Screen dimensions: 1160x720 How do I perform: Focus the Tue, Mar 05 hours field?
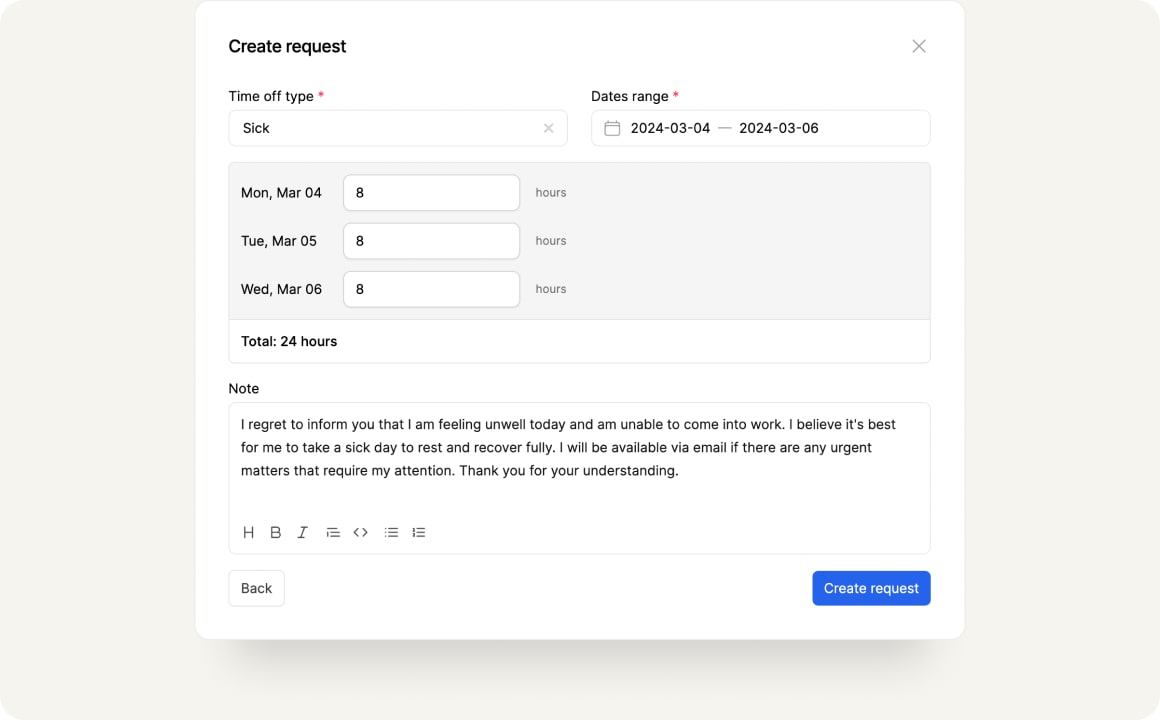pyautogui.click(x=431, y=241)
